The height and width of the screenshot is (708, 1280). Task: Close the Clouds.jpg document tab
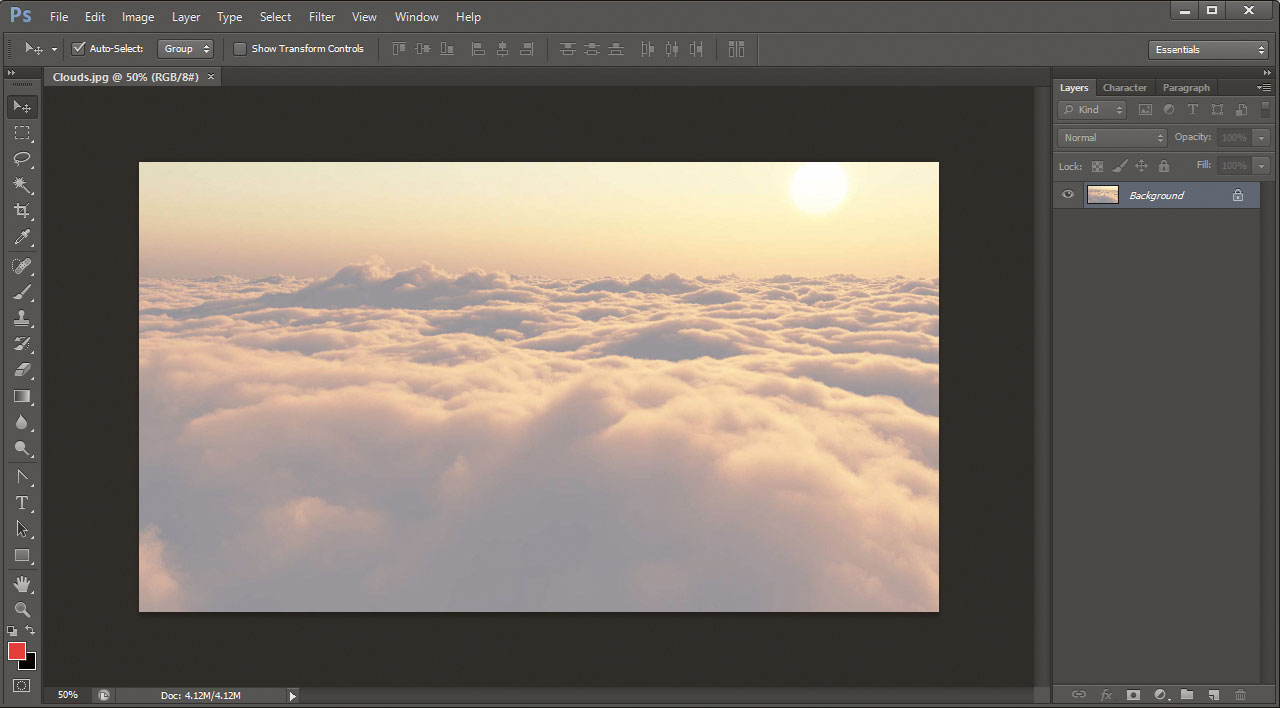tap(211, 77)
